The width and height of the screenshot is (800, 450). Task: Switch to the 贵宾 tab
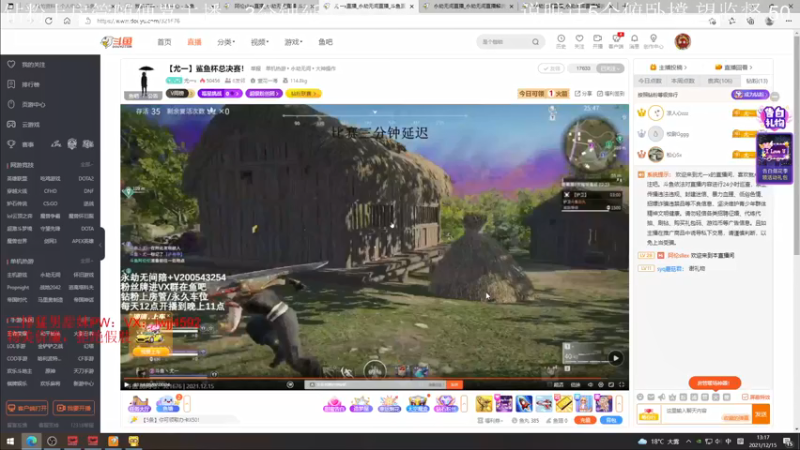pyautogui.click(x=720, y=81)
